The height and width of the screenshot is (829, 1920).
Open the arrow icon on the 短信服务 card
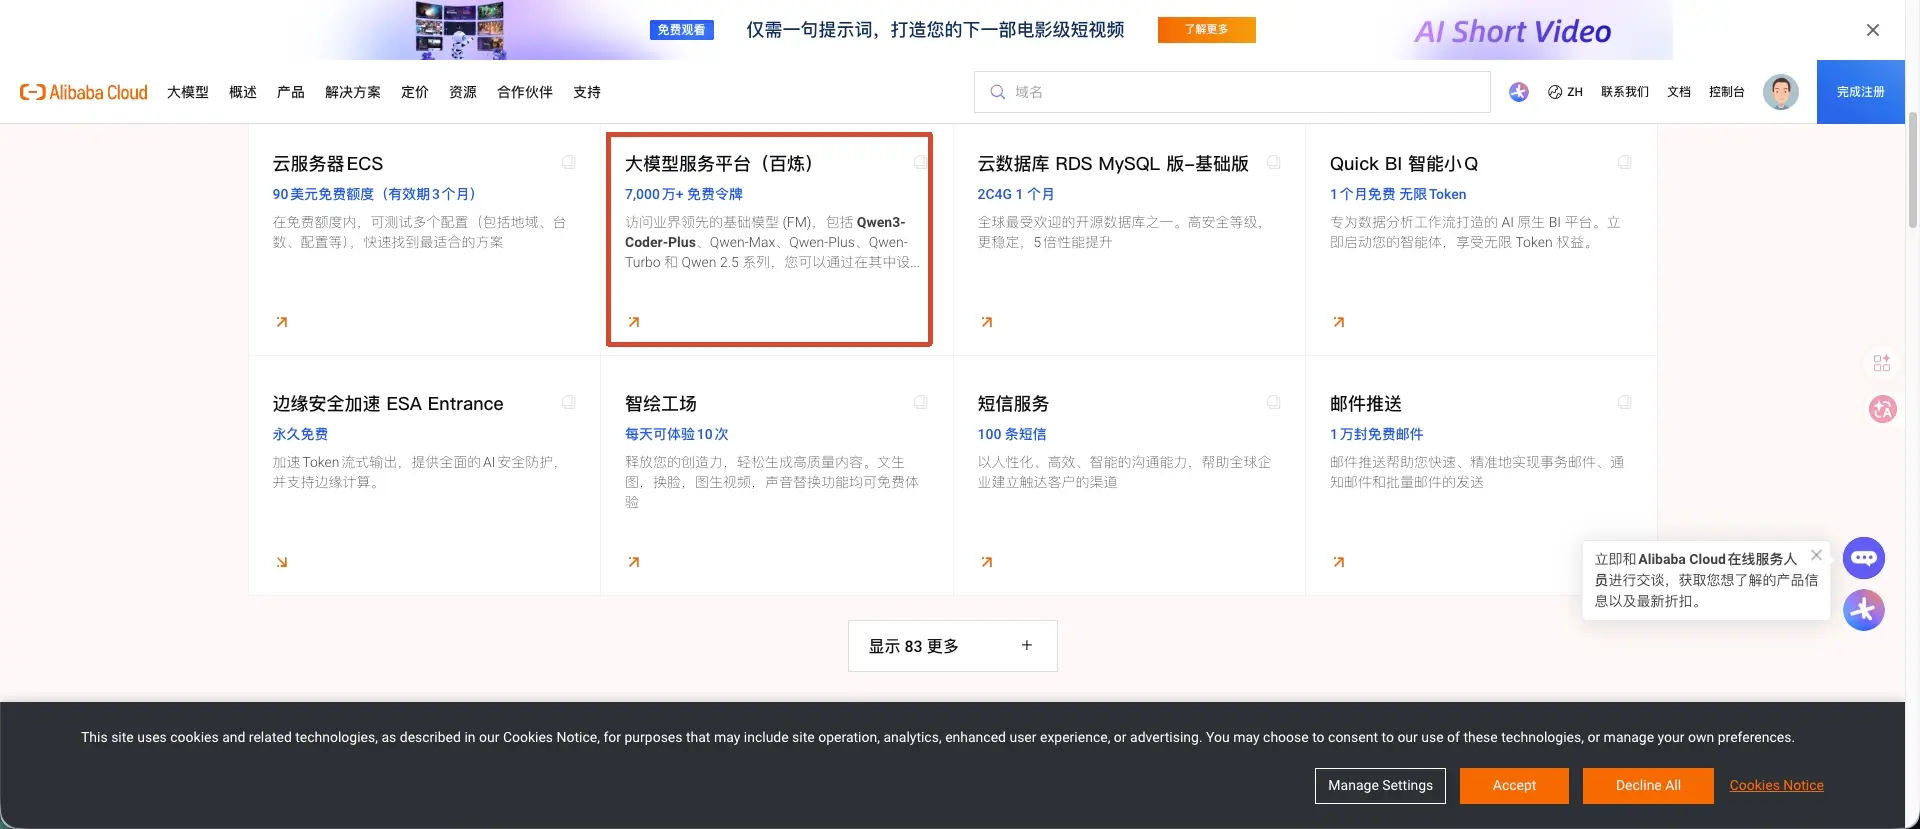[987, 562]
